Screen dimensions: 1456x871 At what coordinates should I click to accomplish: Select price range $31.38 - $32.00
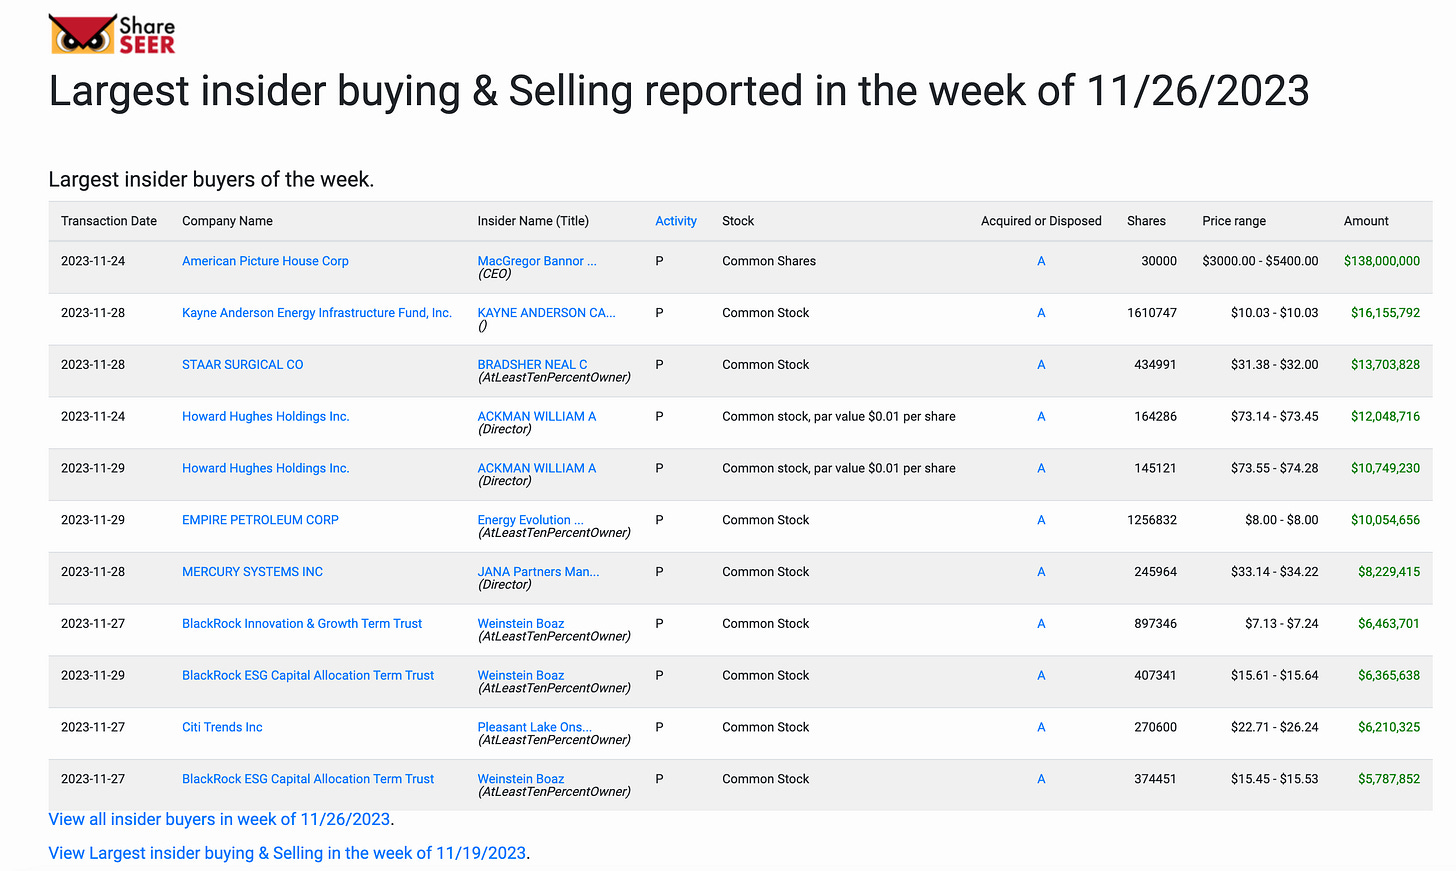point(1274,365)
